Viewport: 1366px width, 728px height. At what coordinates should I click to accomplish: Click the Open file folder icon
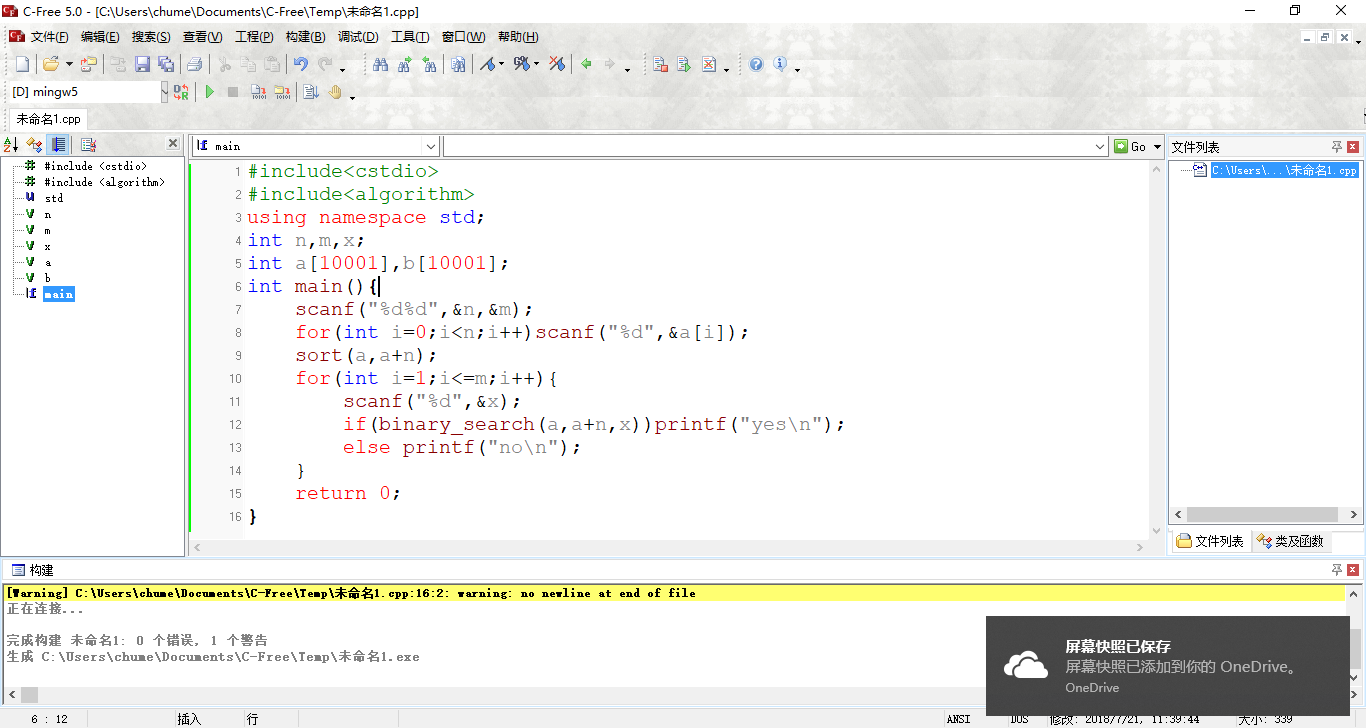coord(50,64)
